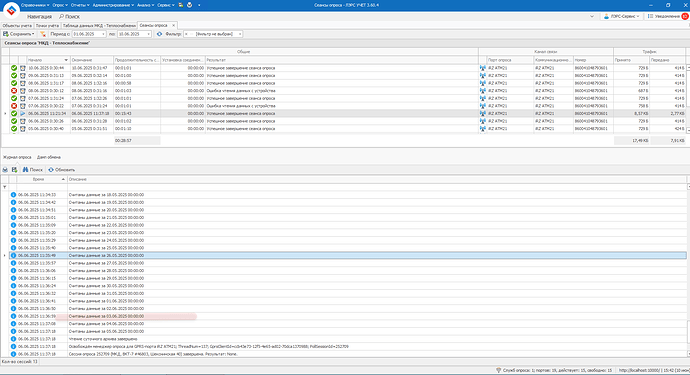Open the ЛЭРС-Сервис account dropdown

pyautogui.click(x=621, y=16)
